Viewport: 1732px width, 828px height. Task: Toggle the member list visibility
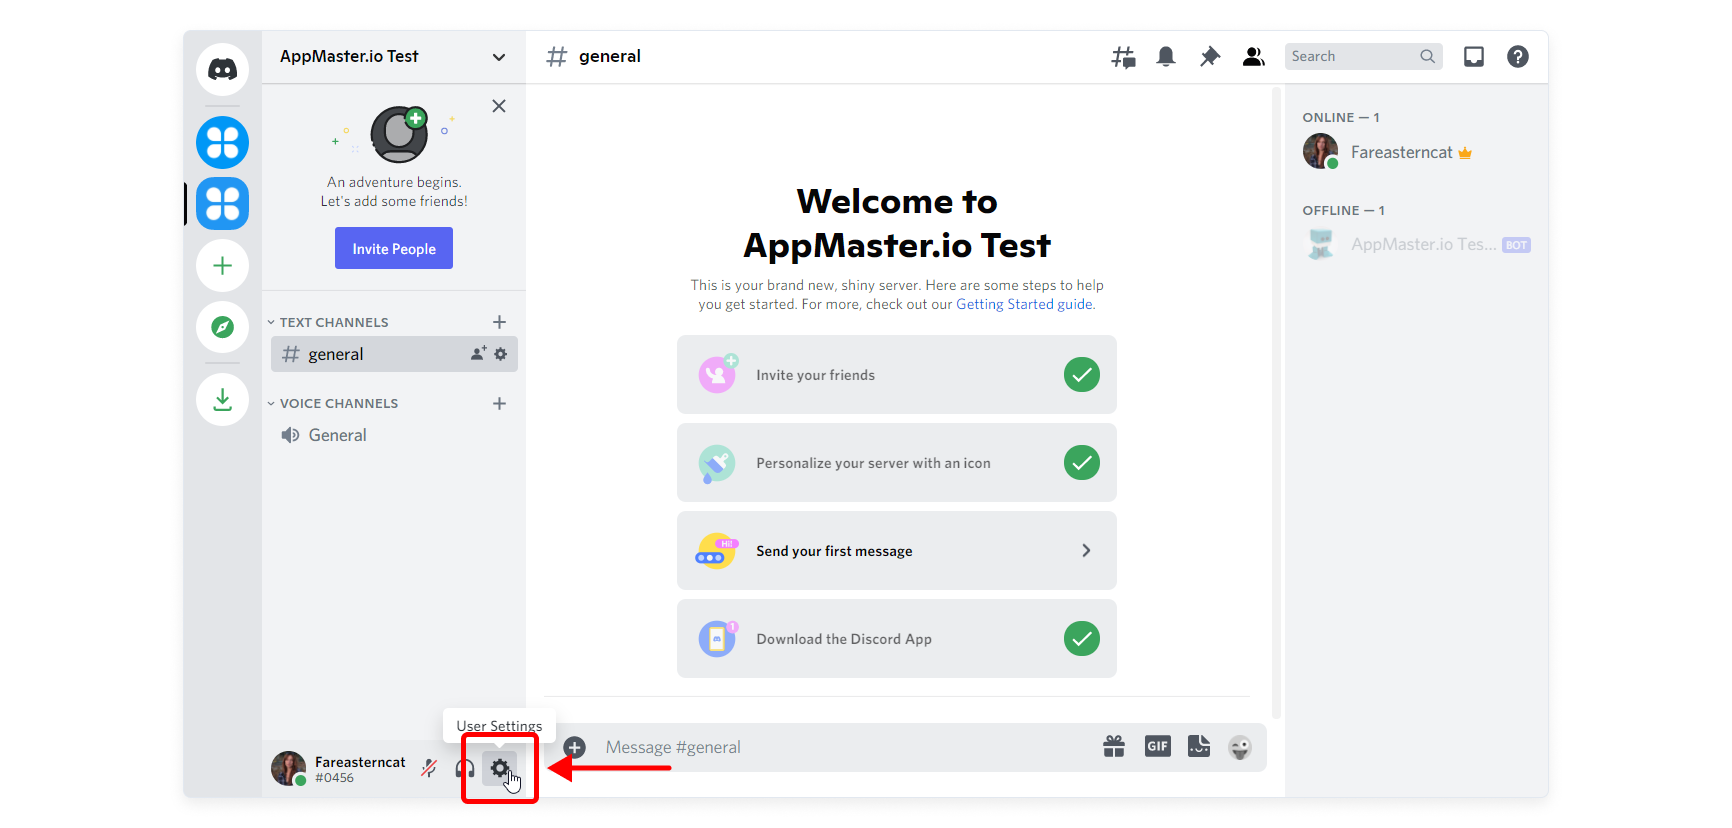pyautogui.click(x=1254, y=57)
